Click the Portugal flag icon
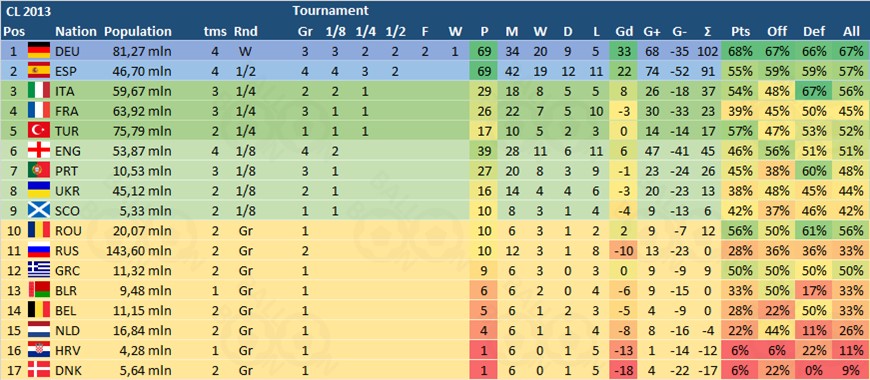870x380 pixels. (x=39, y=171)
